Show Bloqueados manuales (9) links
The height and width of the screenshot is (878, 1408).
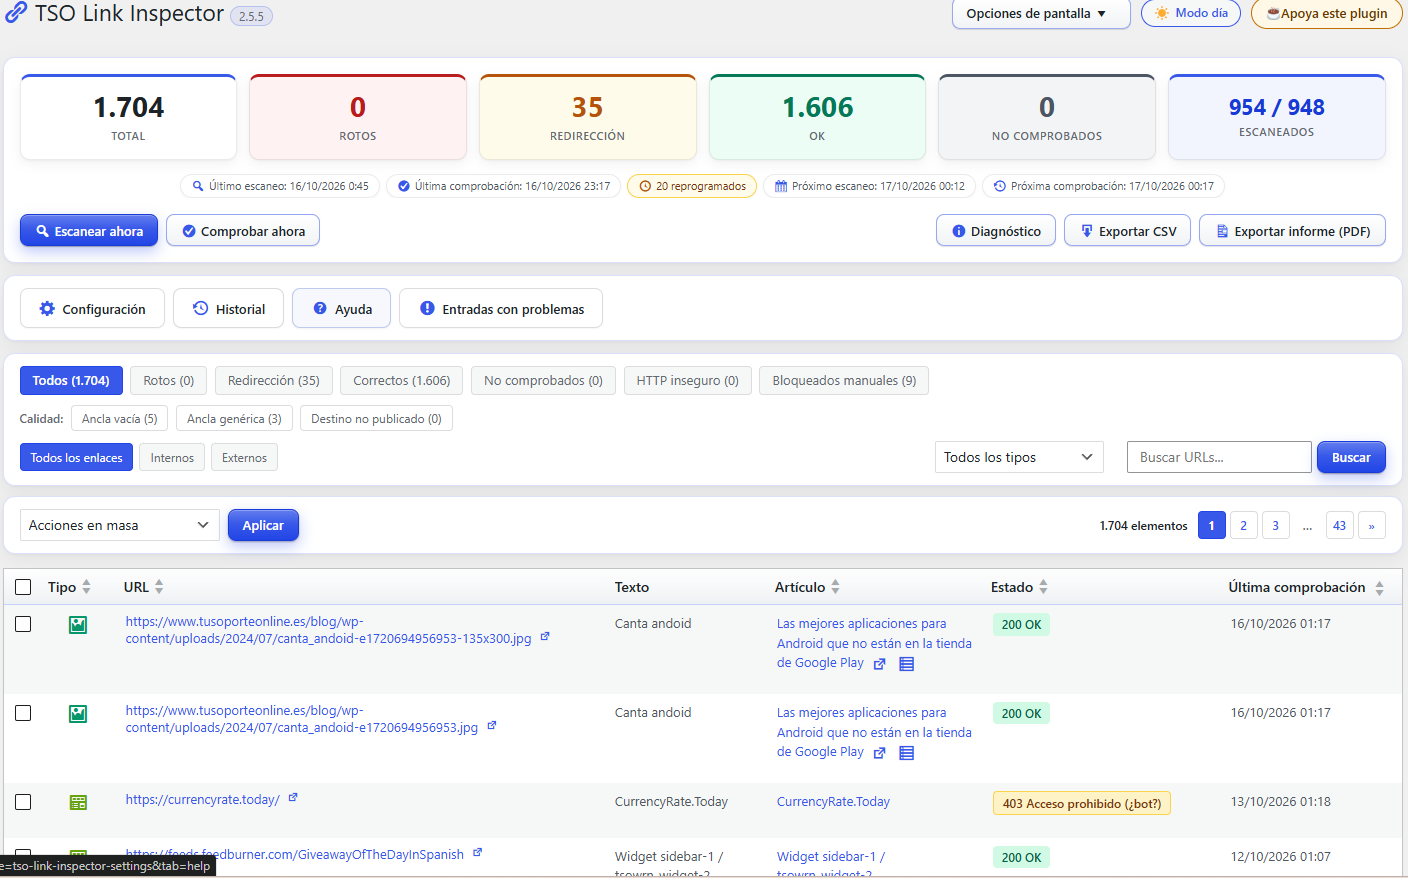coord(844,381)
